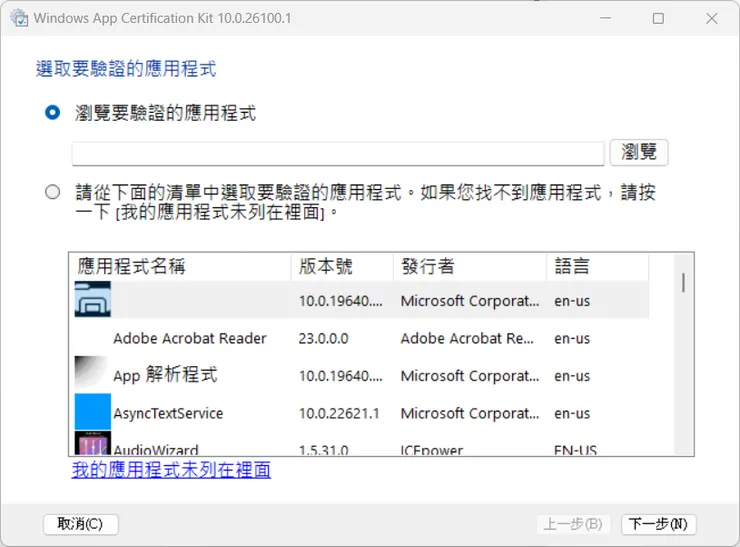This screenshot has width=740, height=547.
Task: Minimize the Certification Kit window
Action: coord(605,18)
